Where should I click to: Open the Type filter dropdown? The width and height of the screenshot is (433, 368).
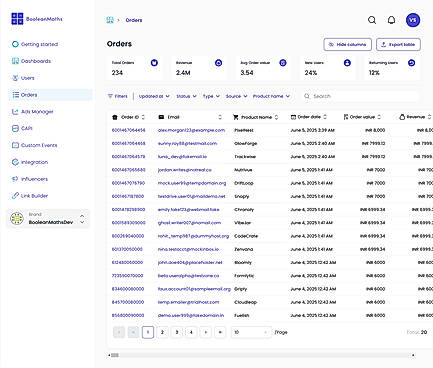[211, 96]
